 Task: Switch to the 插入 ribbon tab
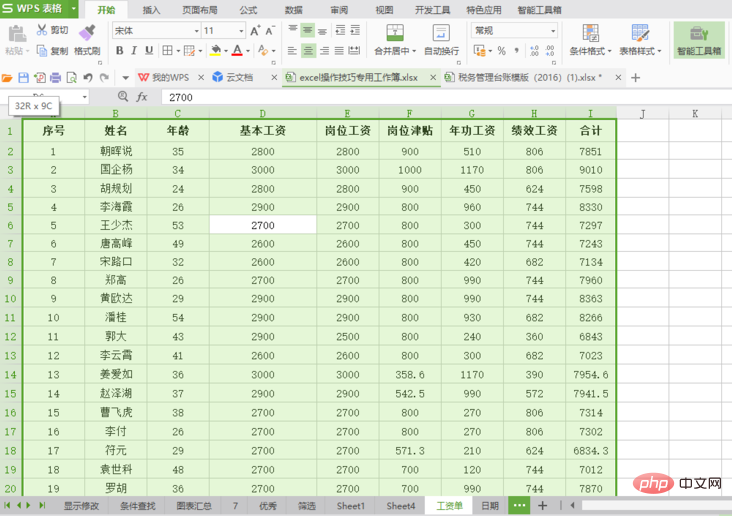point(151,10)
